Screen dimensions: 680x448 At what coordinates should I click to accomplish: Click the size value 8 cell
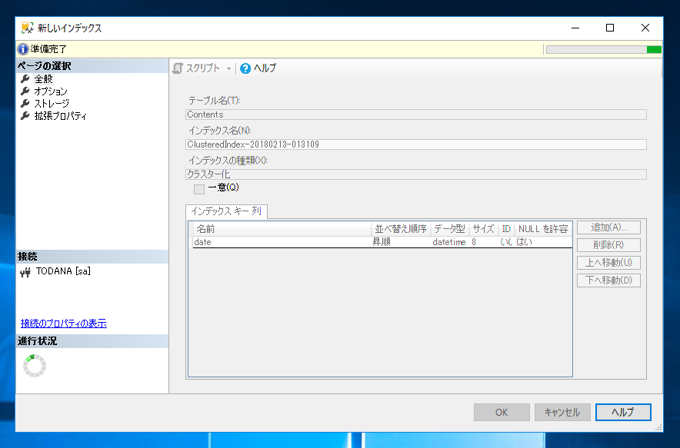pos(484,242)
